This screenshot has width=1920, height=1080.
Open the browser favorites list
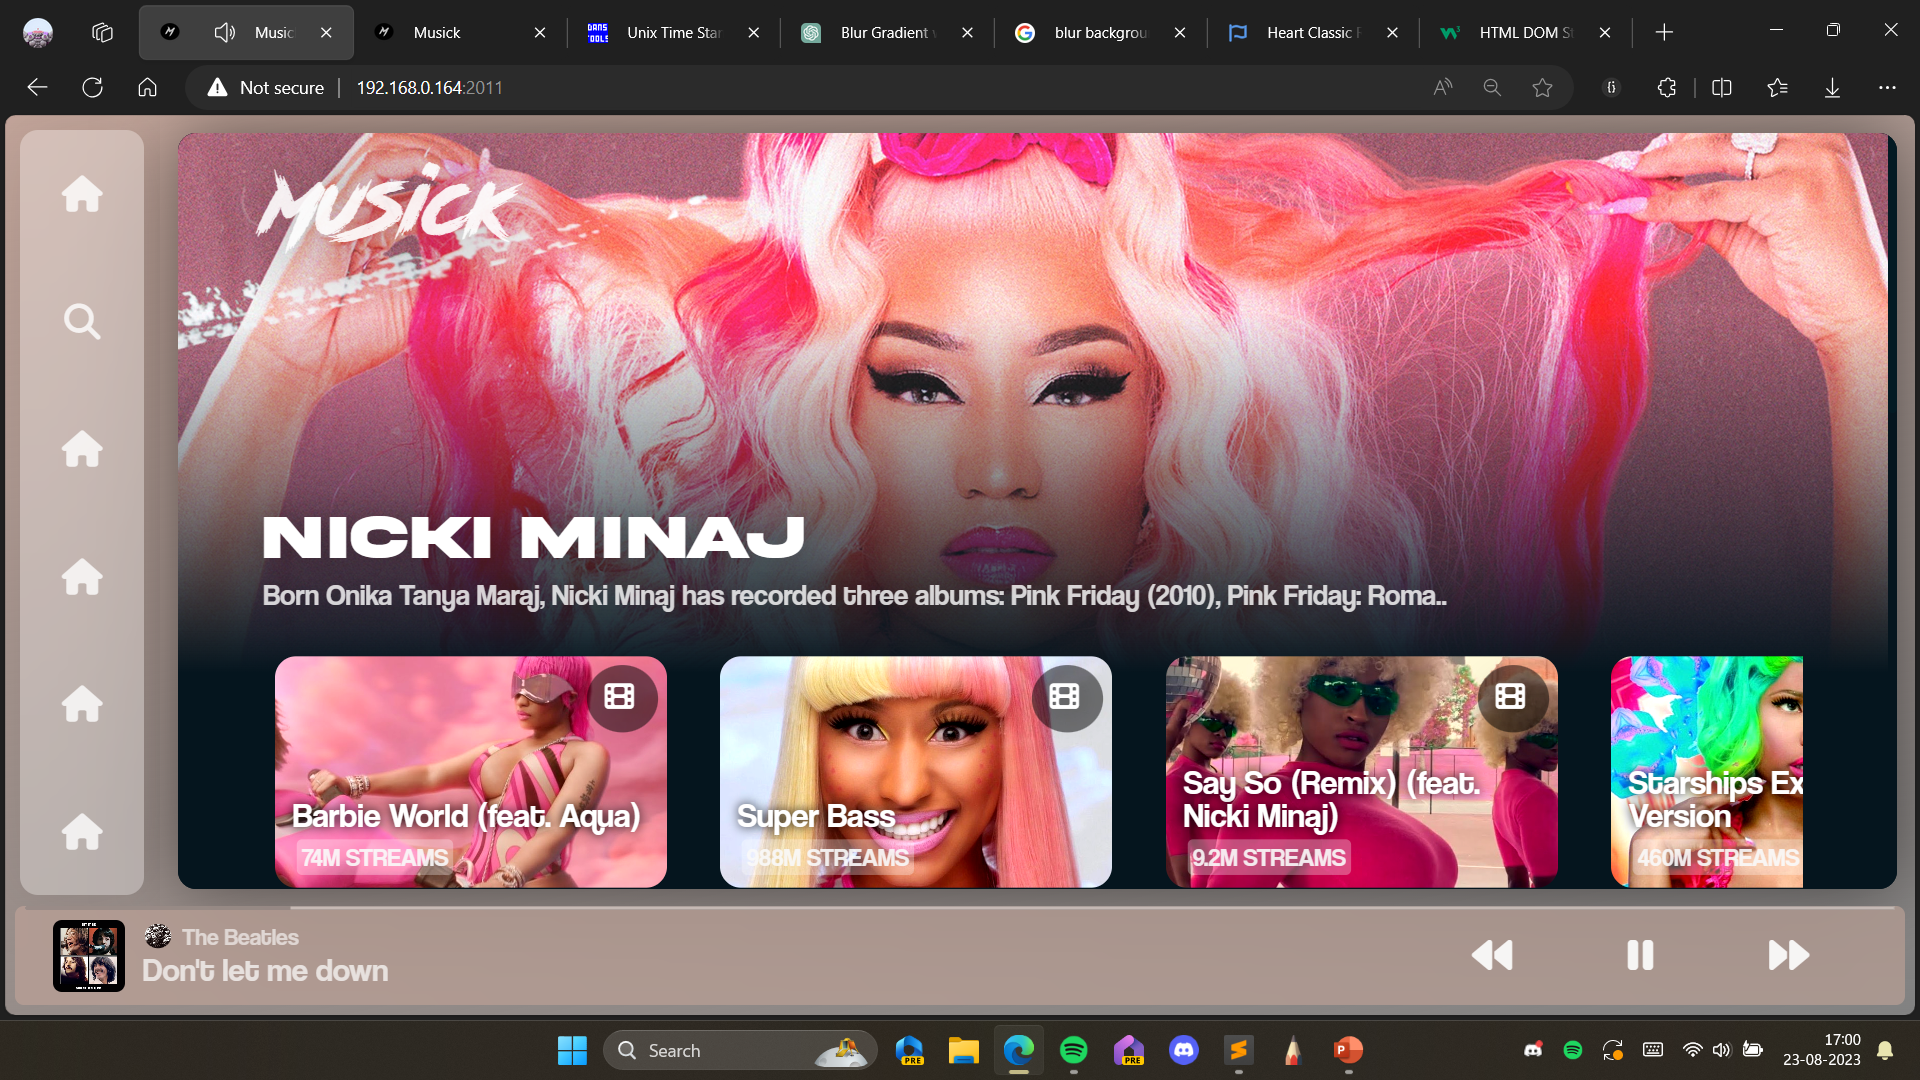(x=1777, y=88)
